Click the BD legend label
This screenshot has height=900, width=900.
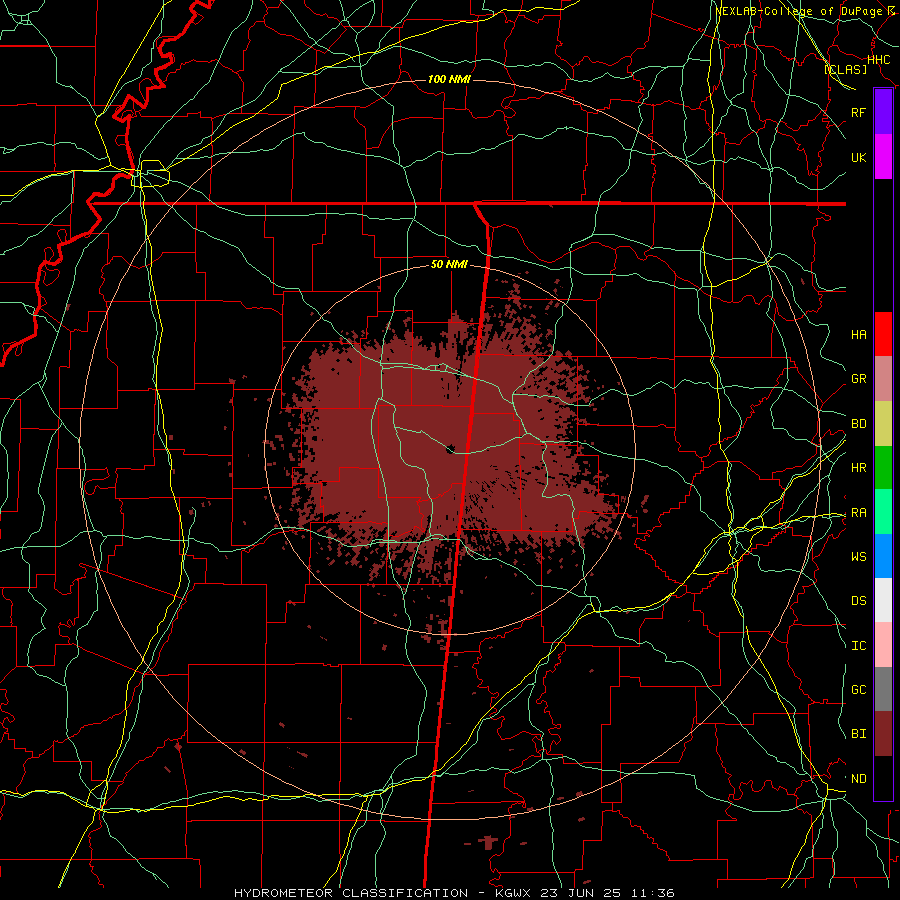click(x=858, y=424)
